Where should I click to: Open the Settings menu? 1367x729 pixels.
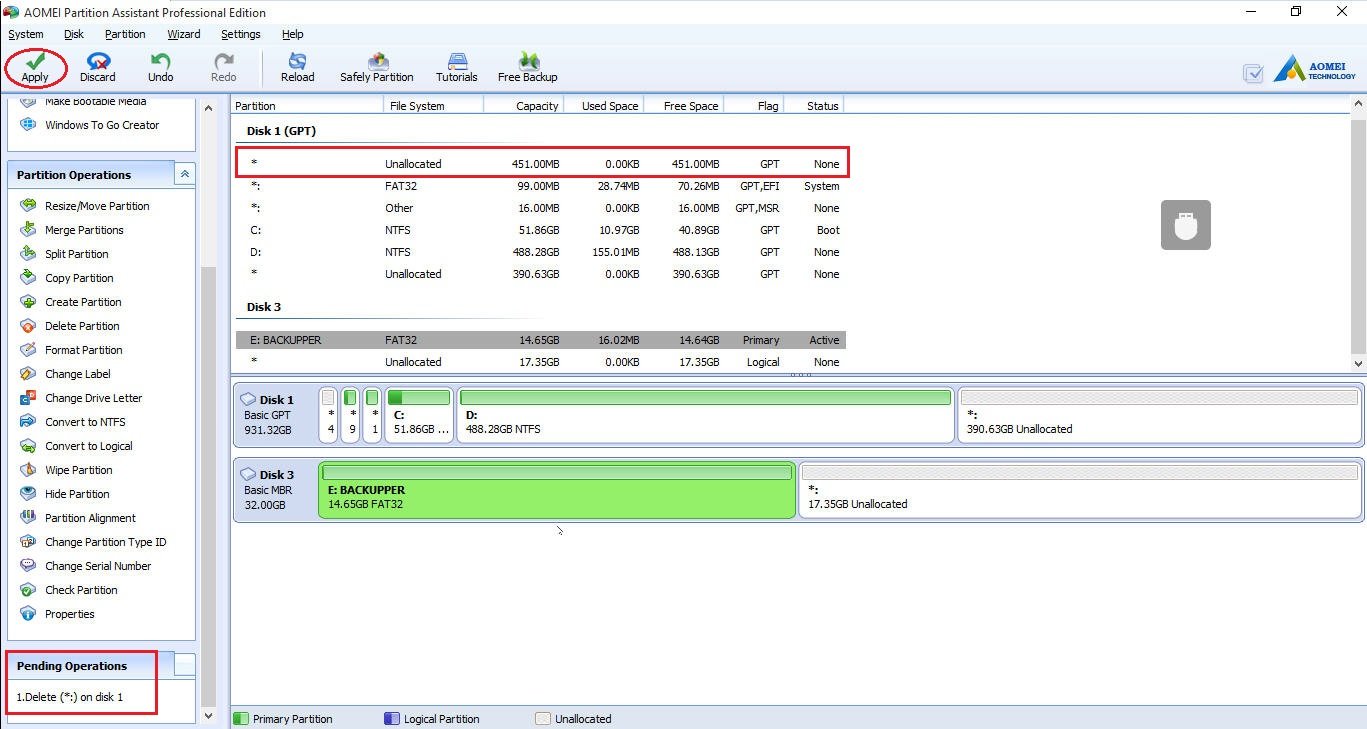point(240,34)
